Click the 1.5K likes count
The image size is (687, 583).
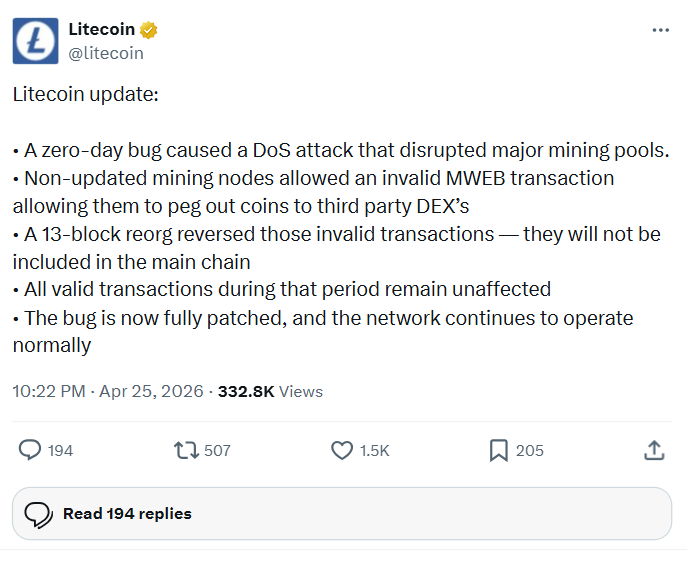click(x=374, y=451)
